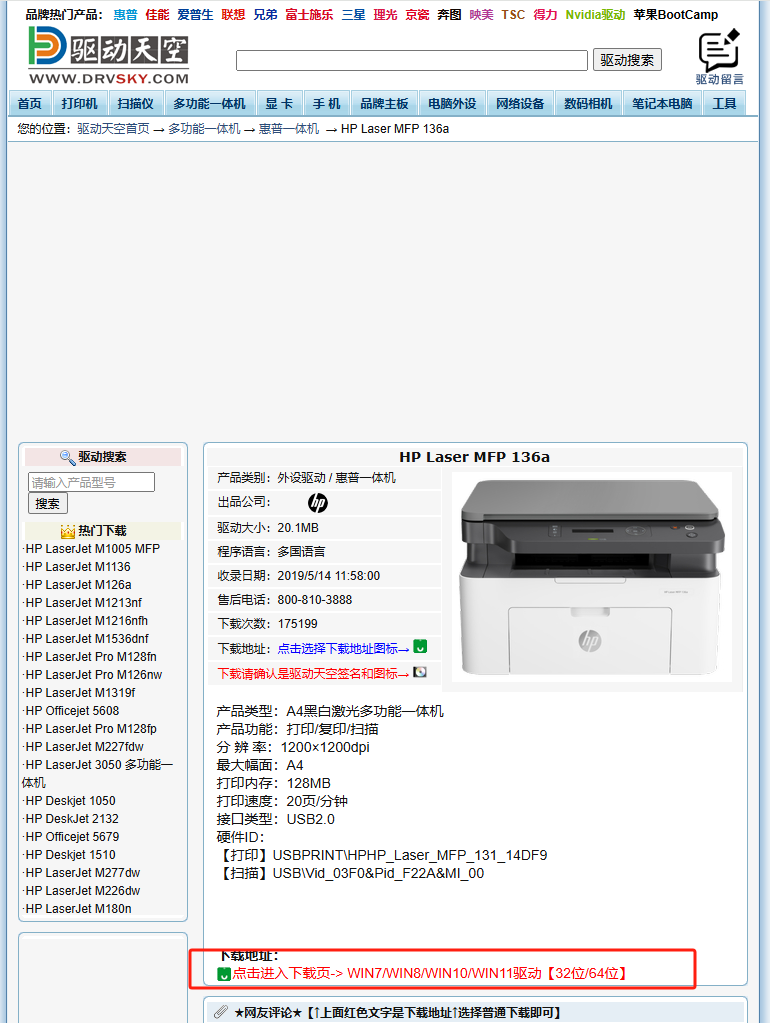Open the 手机 nav tab

326,104
